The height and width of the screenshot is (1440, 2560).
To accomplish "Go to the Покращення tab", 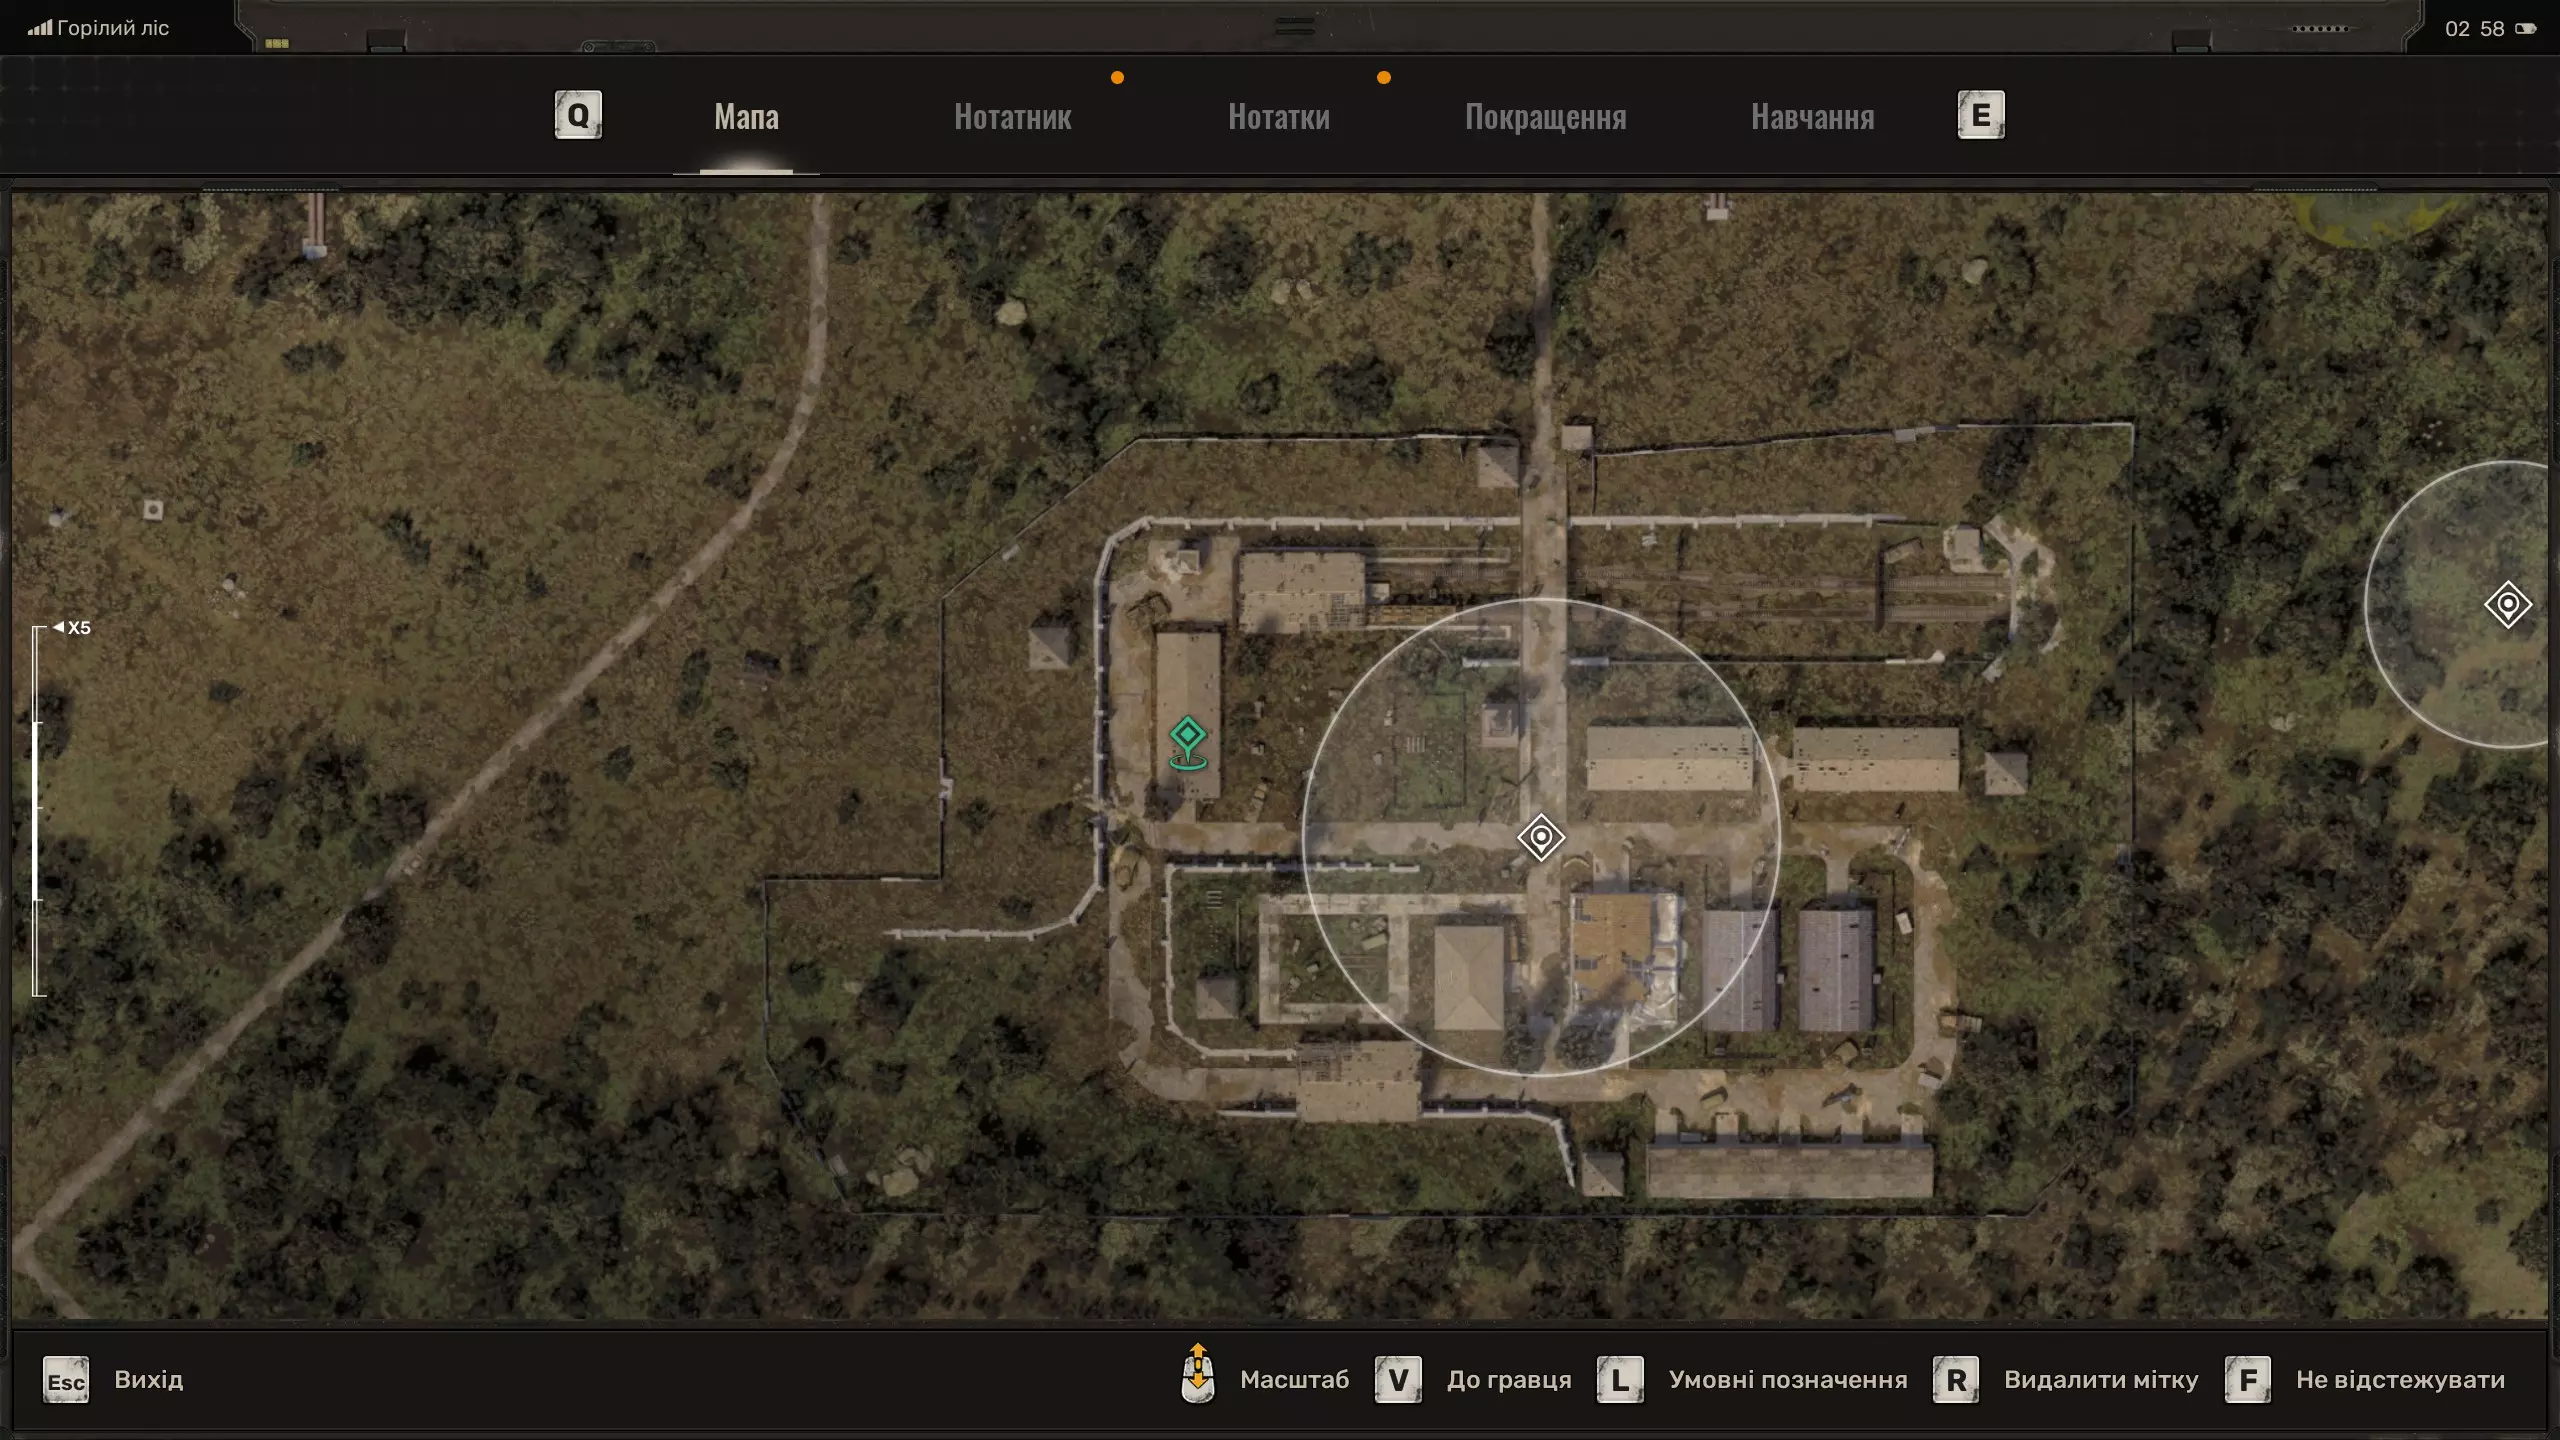I will (x=1545, y=117).
